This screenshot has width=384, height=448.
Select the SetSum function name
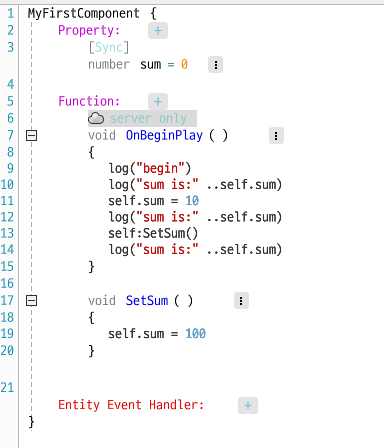[x=147, y=301]
